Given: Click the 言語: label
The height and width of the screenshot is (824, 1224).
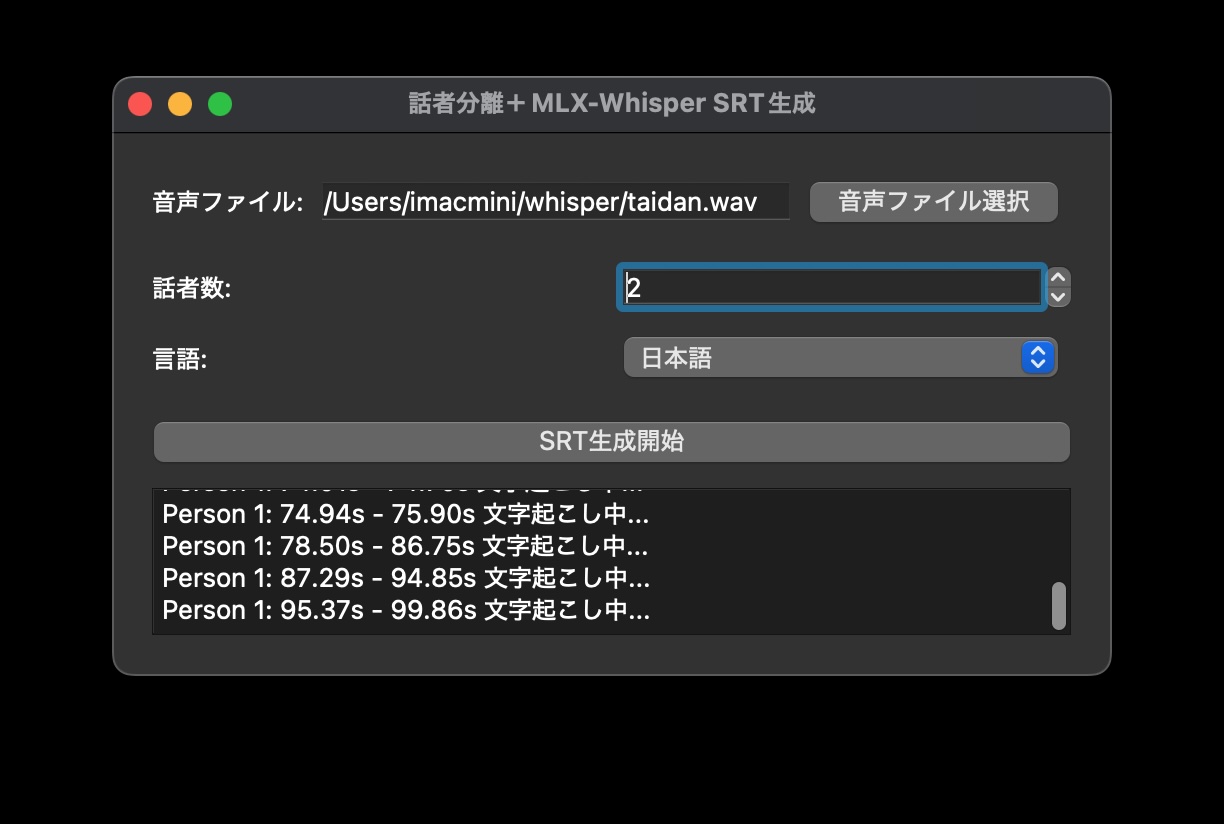Looking at the screenshot, I should 180,359.
